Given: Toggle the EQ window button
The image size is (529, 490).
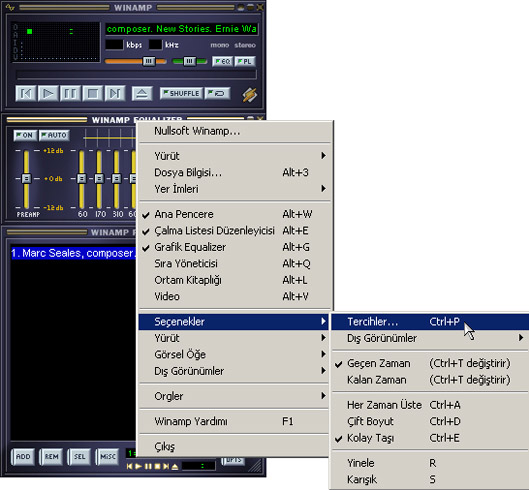Looking at the screenshot, I should pyautogui.click(x=222, y=61).
